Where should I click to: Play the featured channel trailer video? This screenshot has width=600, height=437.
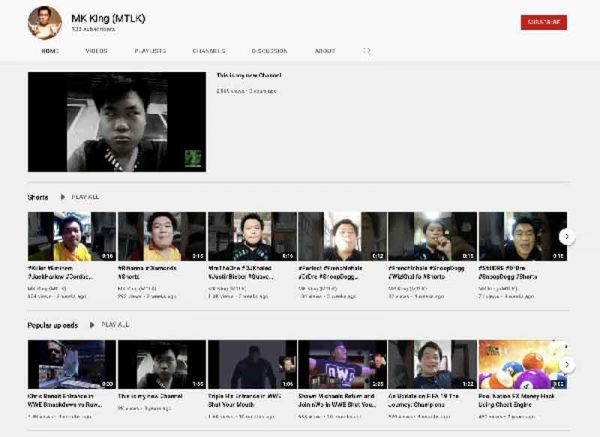pos(116,121)
